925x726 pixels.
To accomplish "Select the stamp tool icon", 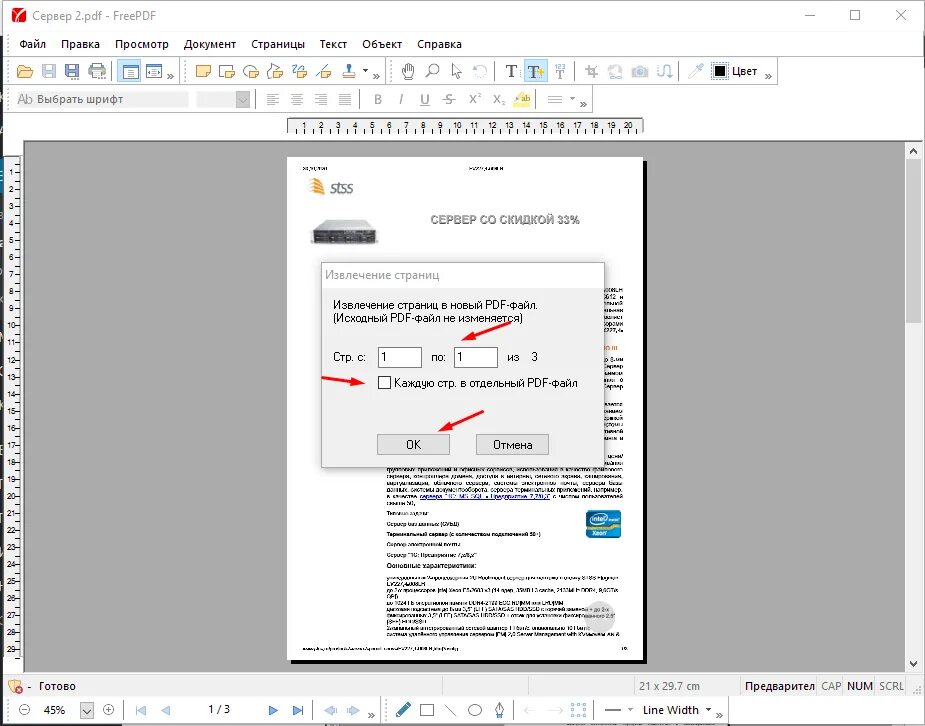I will (349, 71).
